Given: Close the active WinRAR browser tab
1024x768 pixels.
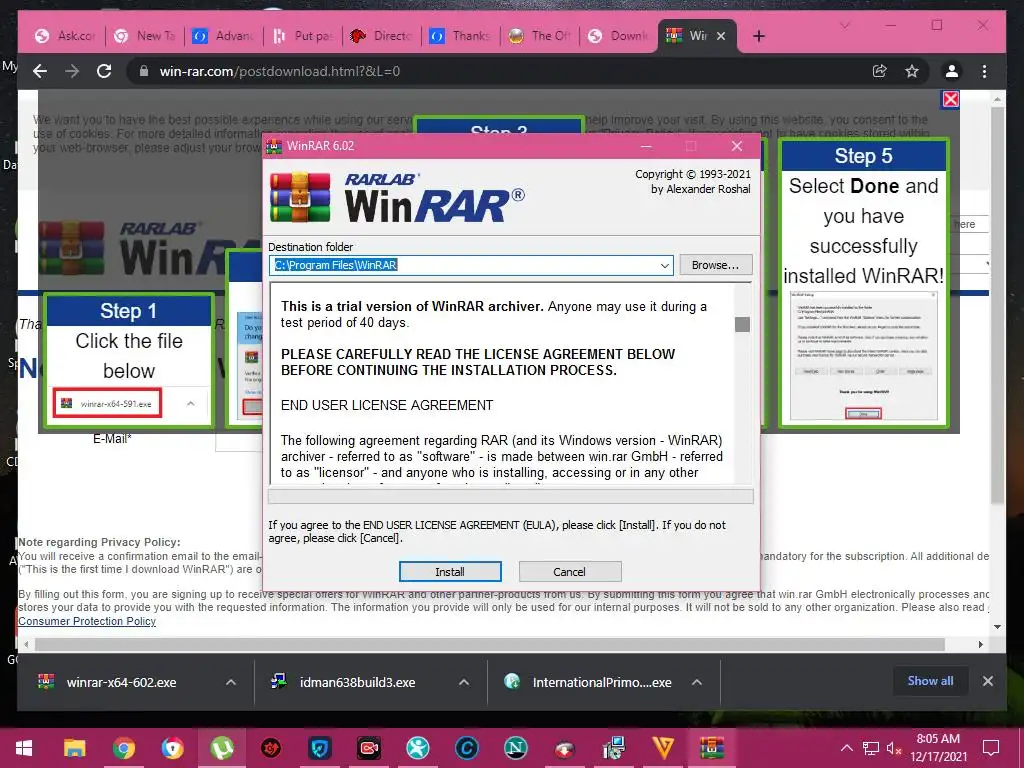Looking at the screenshot, I should 721,36.
